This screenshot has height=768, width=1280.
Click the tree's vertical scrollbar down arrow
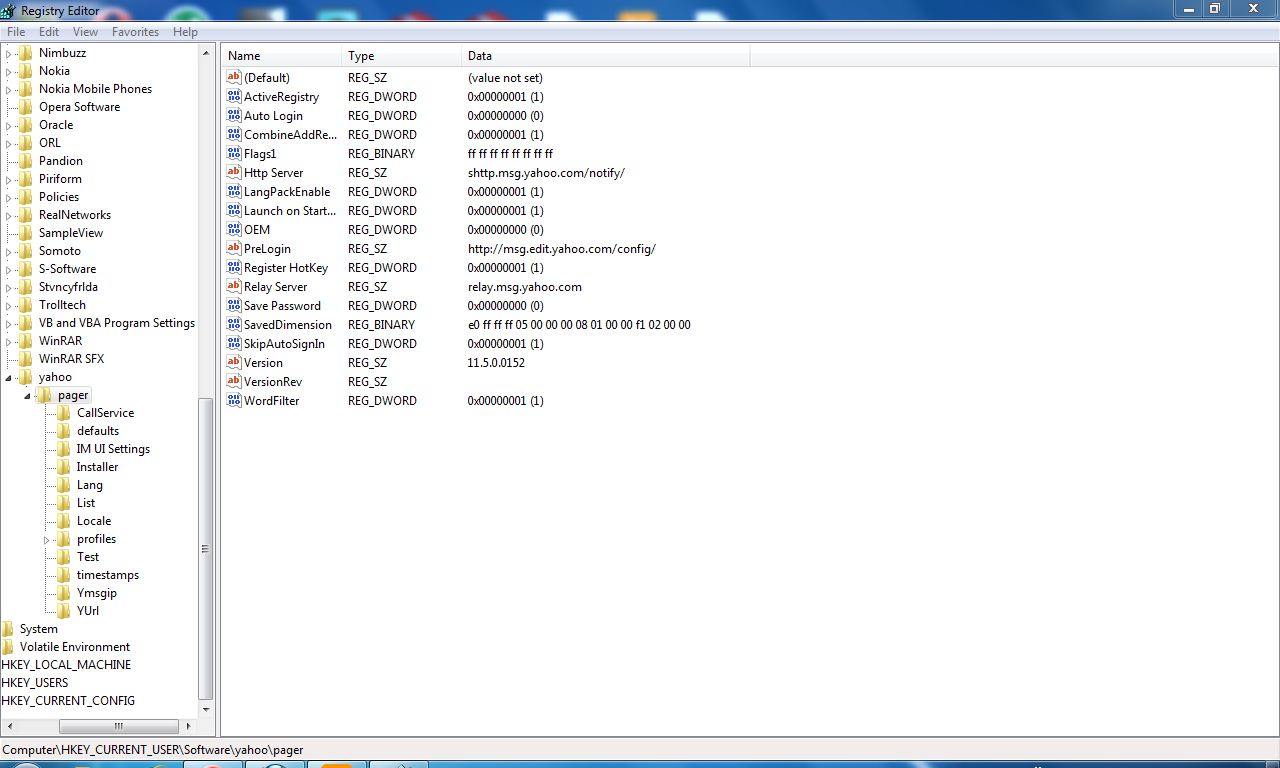(206, 709)
